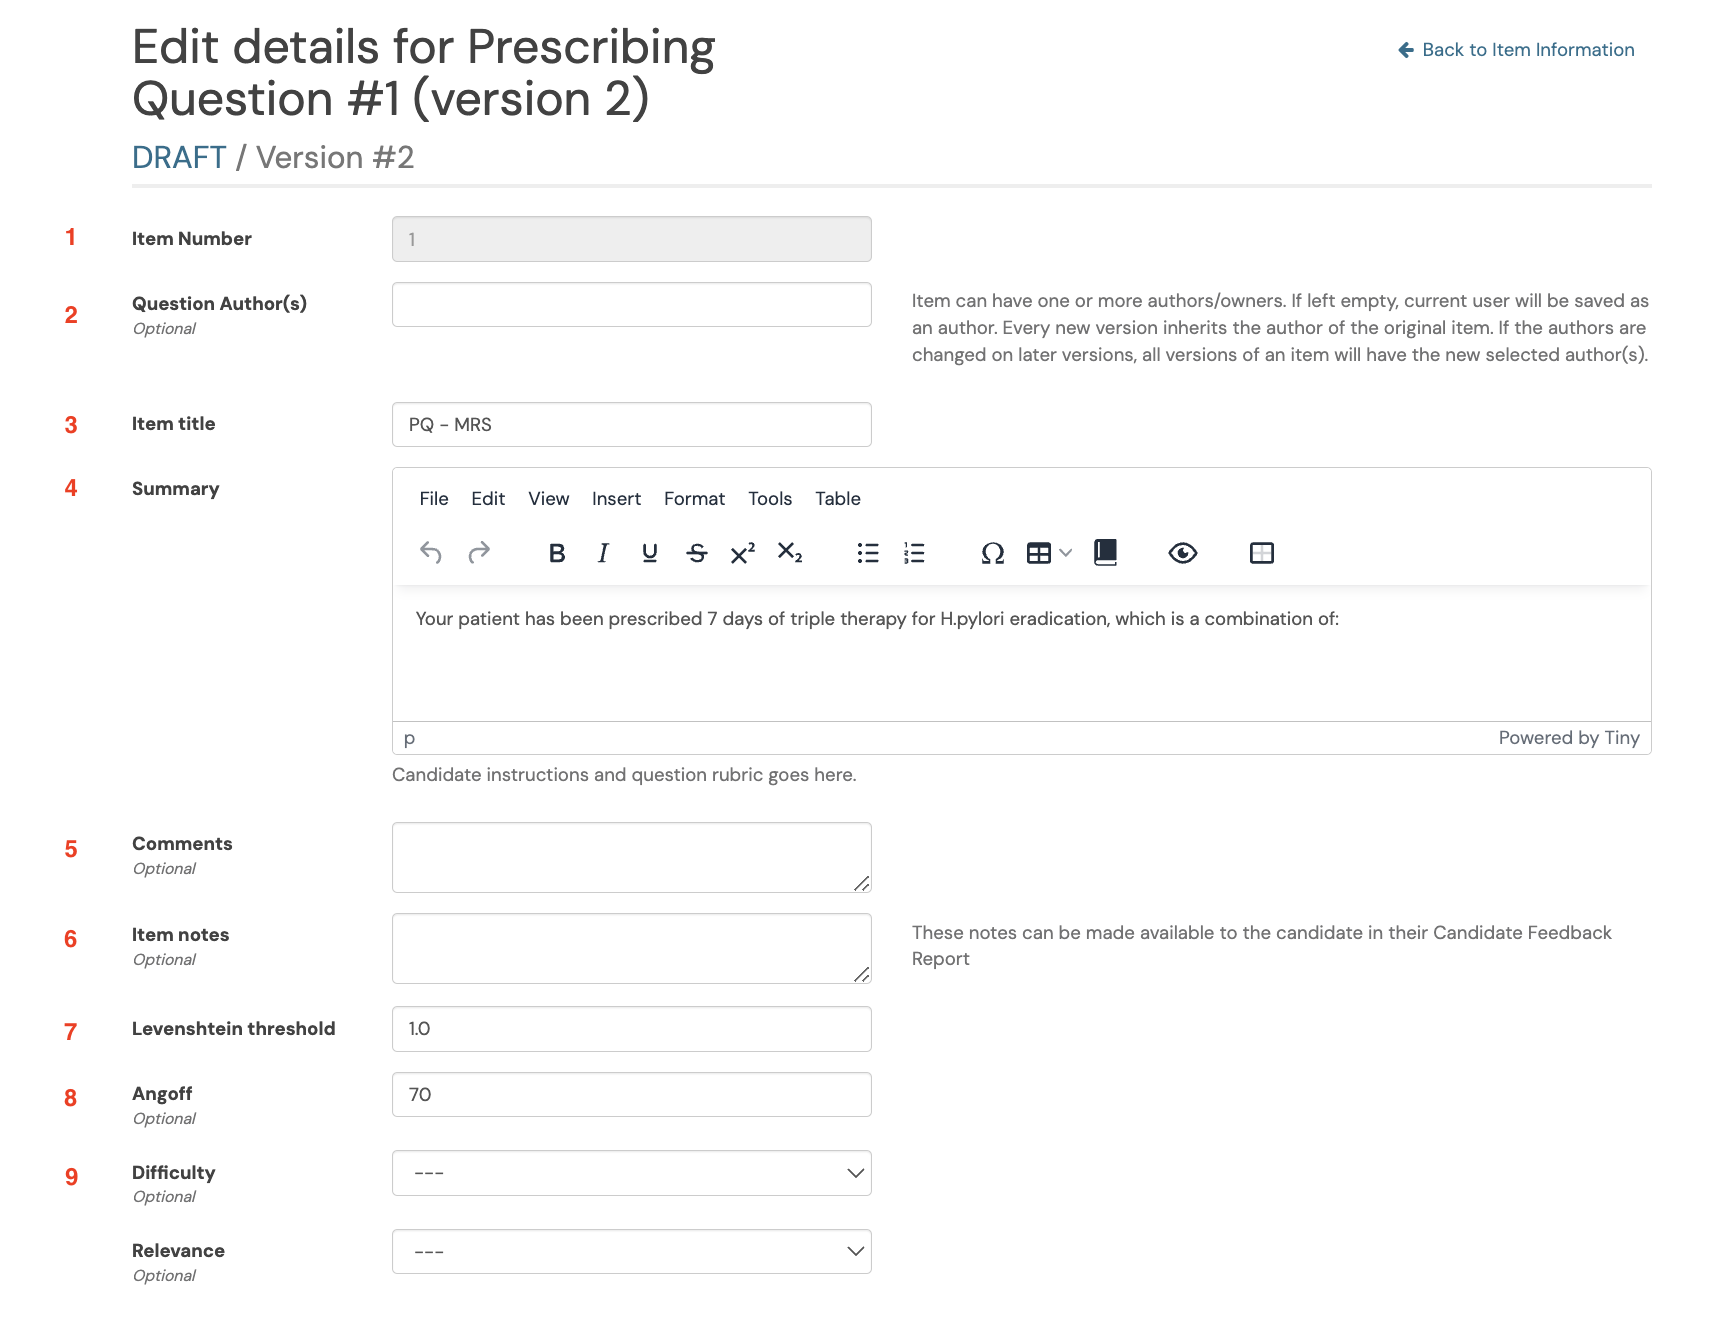Toggle Bold formatting in editor toolbar
1726x1326 pixels.
pyautogui.click(x=557, y=553)
